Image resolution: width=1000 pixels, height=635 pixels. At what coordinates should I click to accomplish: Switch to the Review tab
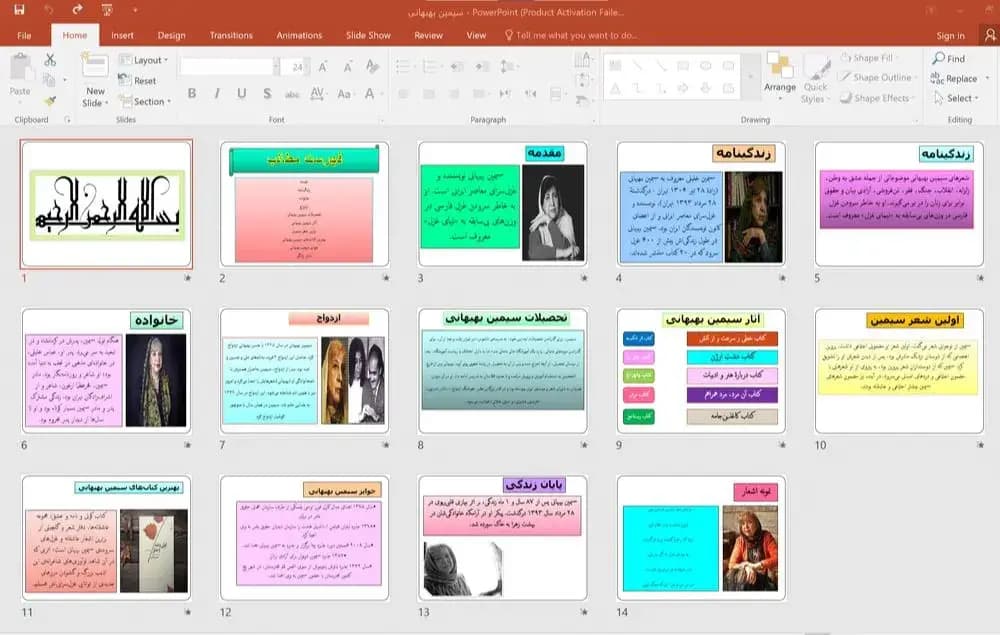pos(428,35)
